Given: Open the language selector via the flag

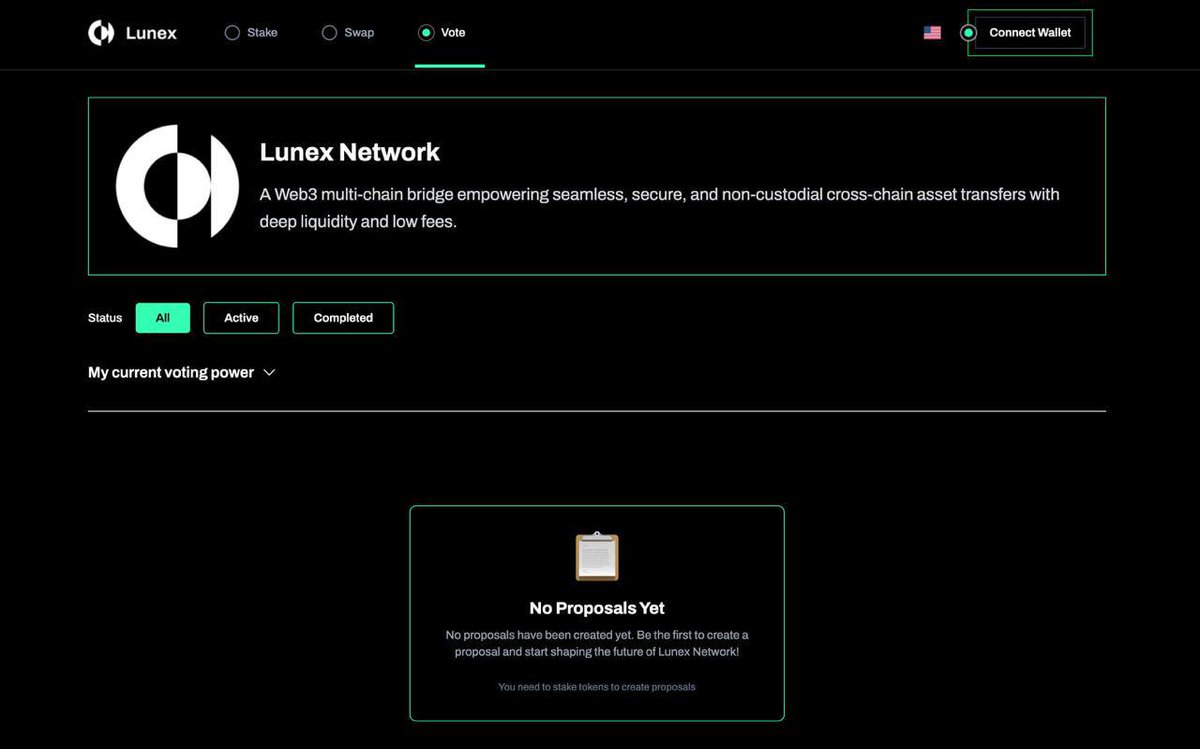Looking at the screenshot, I should [x=932, y=32].
